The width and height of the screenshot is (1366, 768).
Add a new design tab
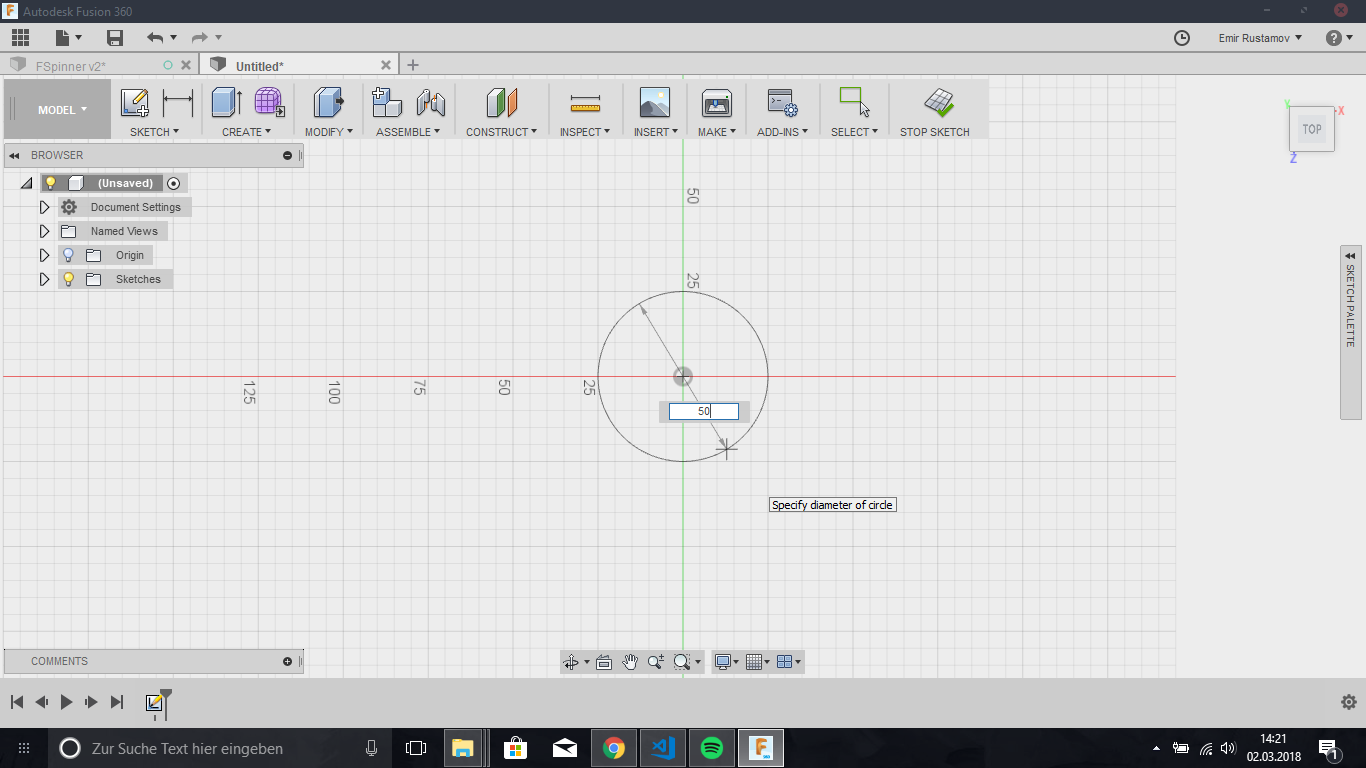pyautogui.click(x=413, y=65)
